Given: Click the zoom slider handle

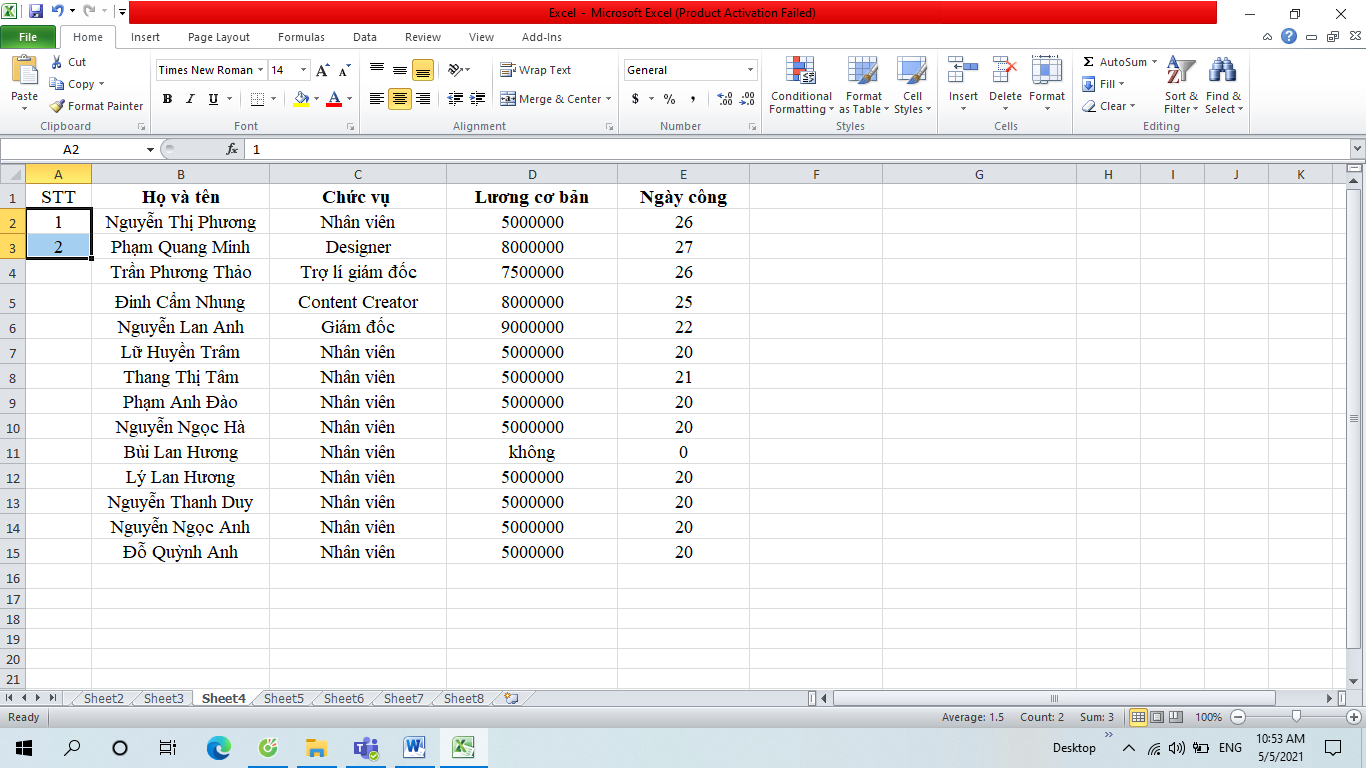Looking at the screenshot, I should [1296, 717].
